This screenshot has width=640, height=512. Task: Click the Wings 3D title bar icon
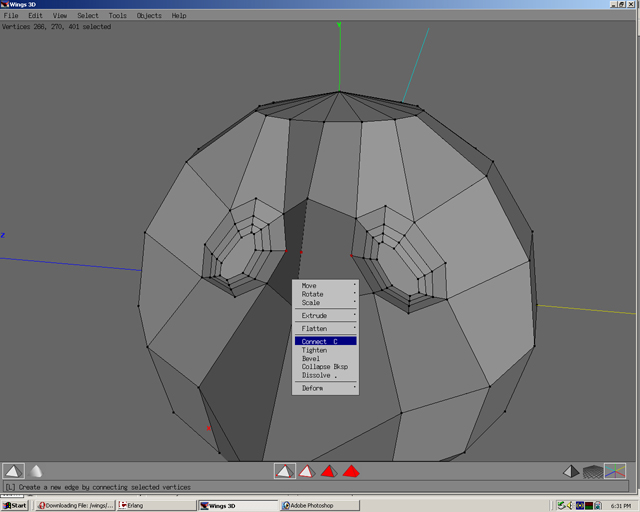click(x=4, y=4)
